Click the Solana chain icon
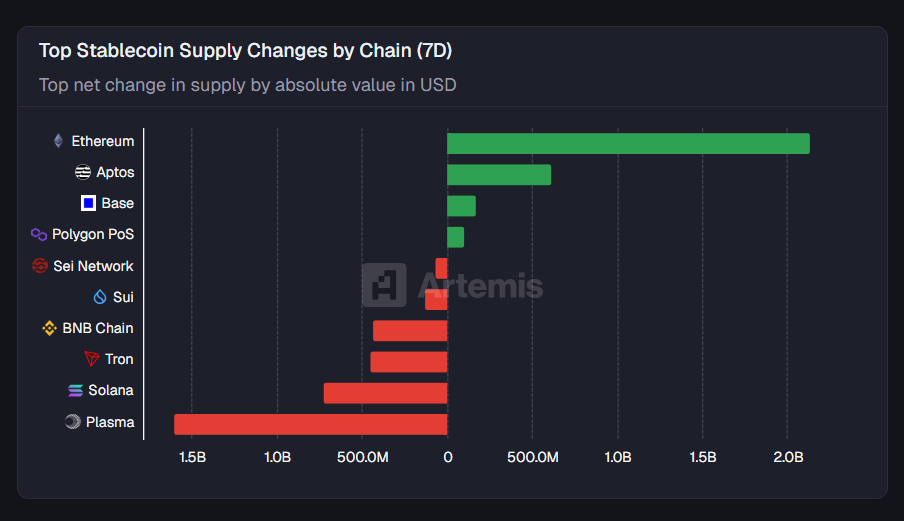Image resolution: width=904 pixels, height=521 pixels. coord(75,390)
